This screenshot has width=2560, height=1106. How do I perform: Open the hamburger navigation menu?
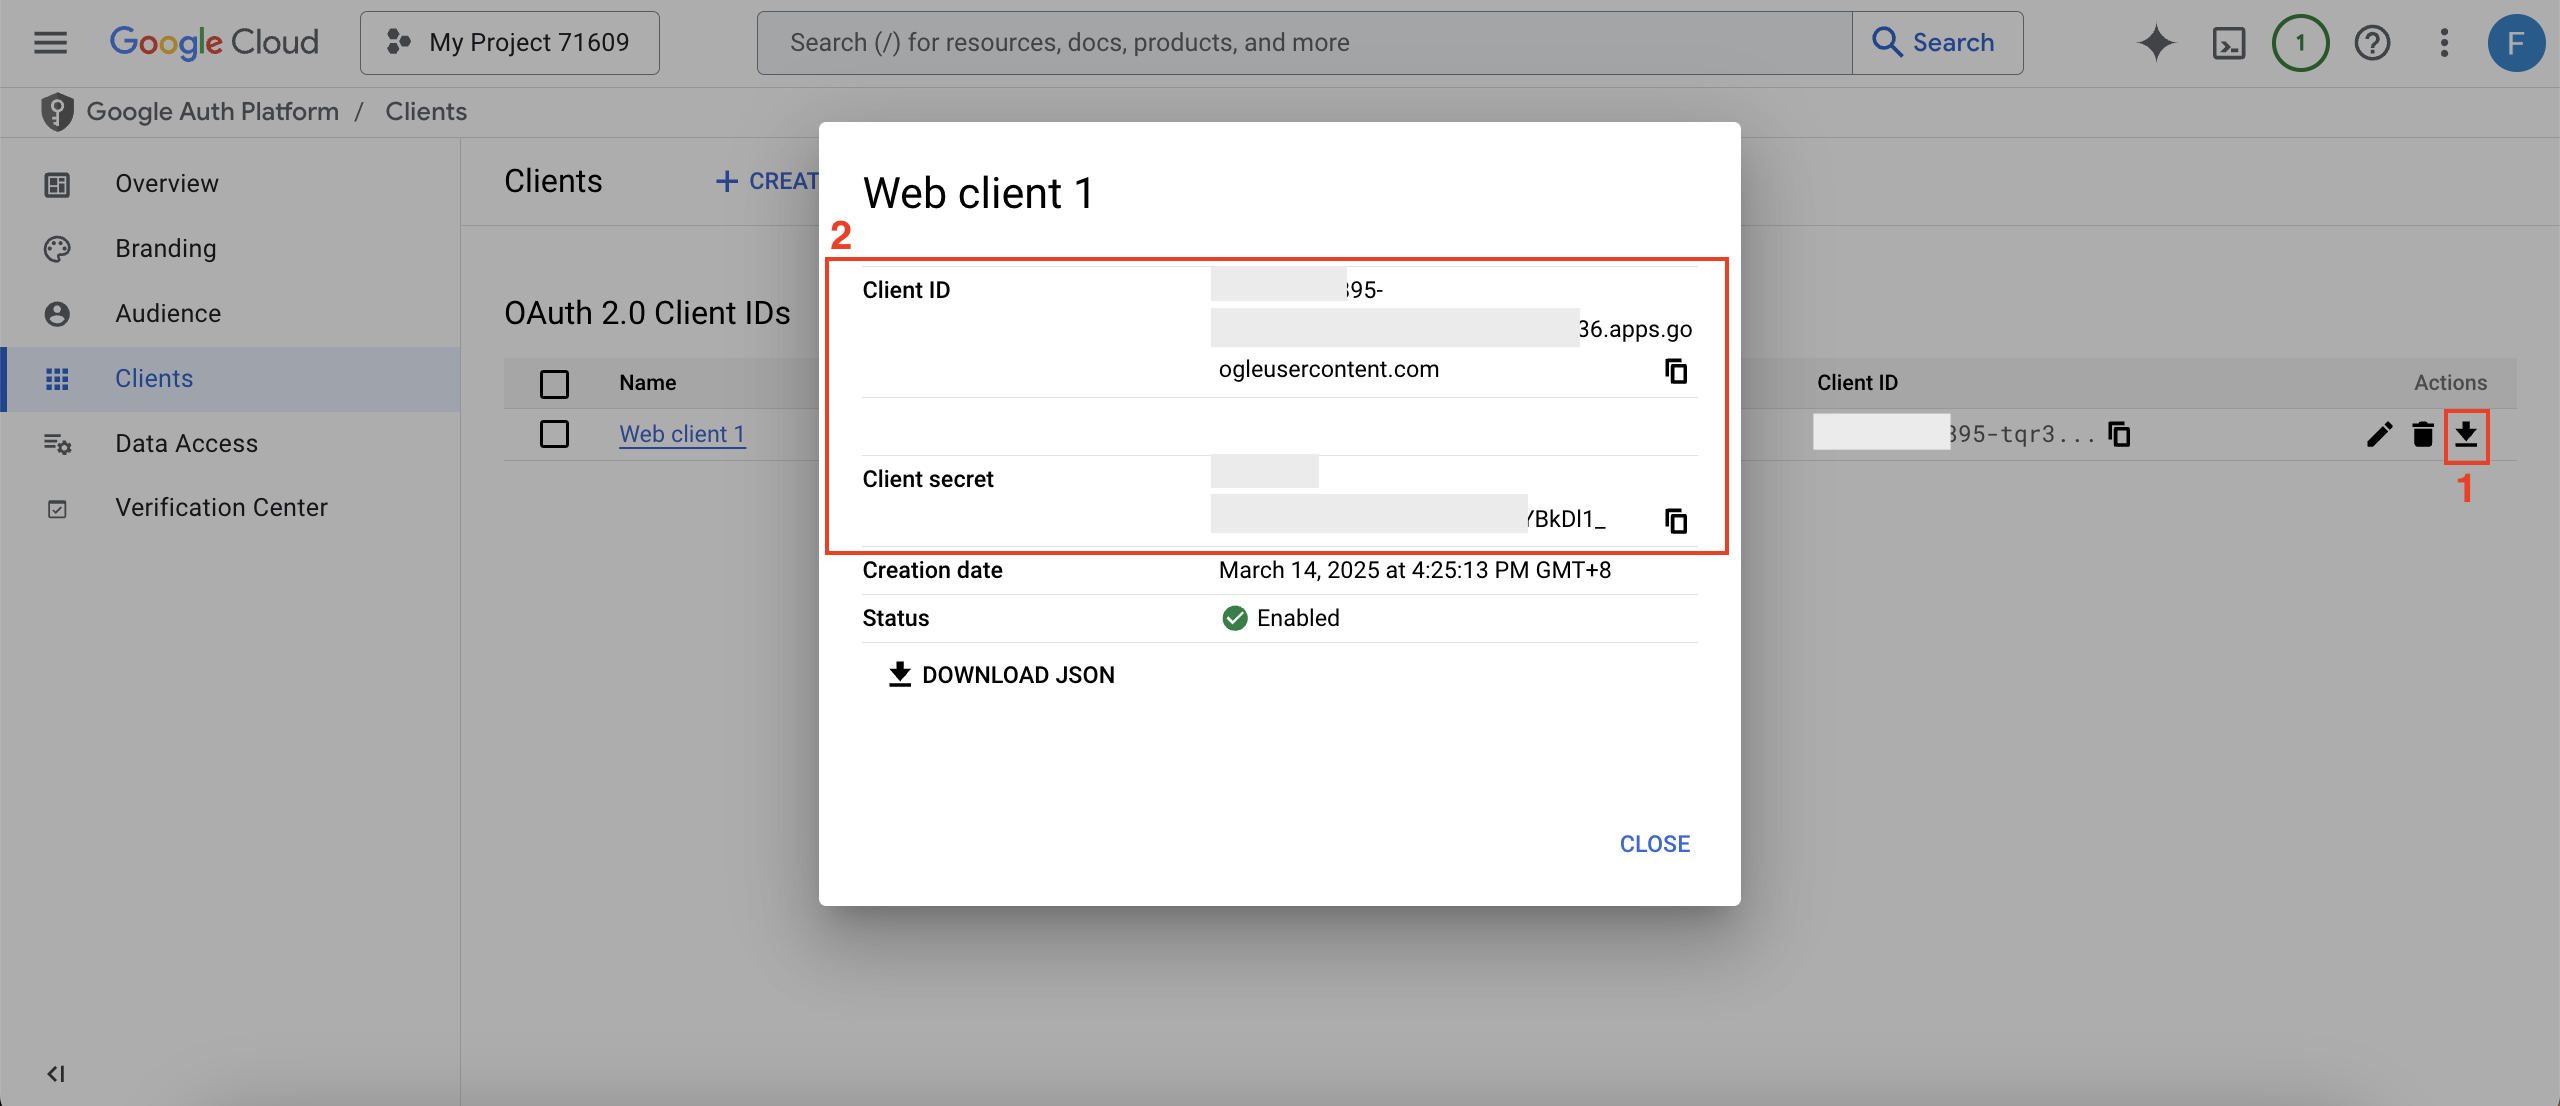click(50, 42)
